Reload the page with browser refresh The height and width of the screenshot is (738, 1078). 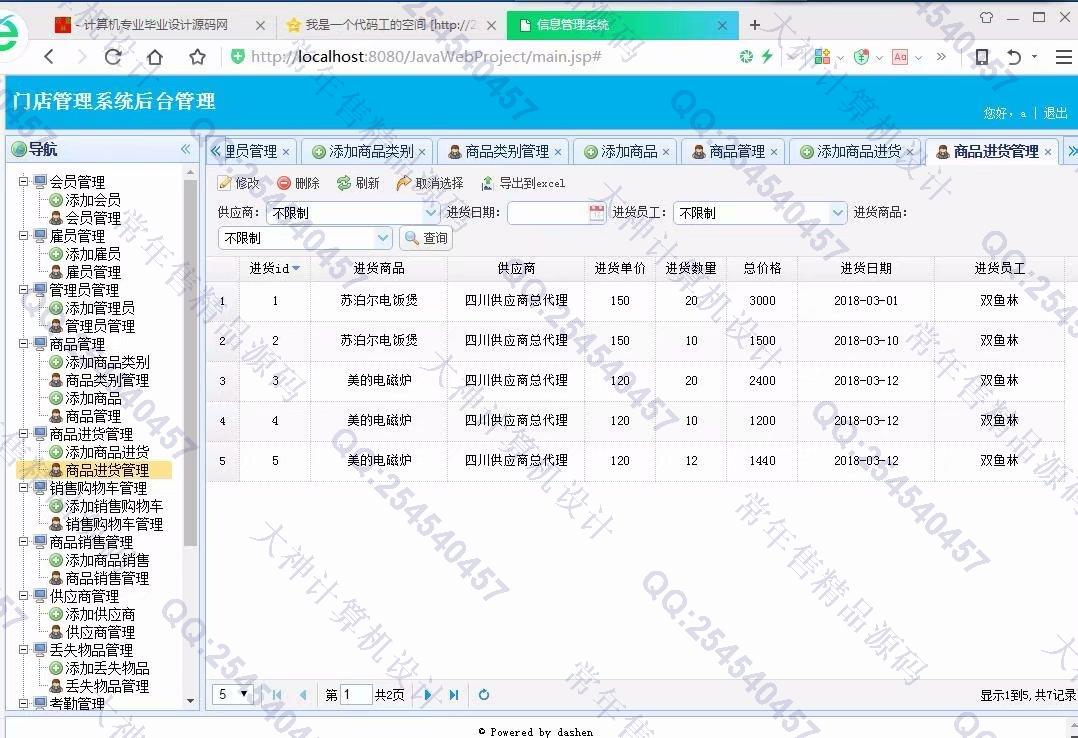113,56
